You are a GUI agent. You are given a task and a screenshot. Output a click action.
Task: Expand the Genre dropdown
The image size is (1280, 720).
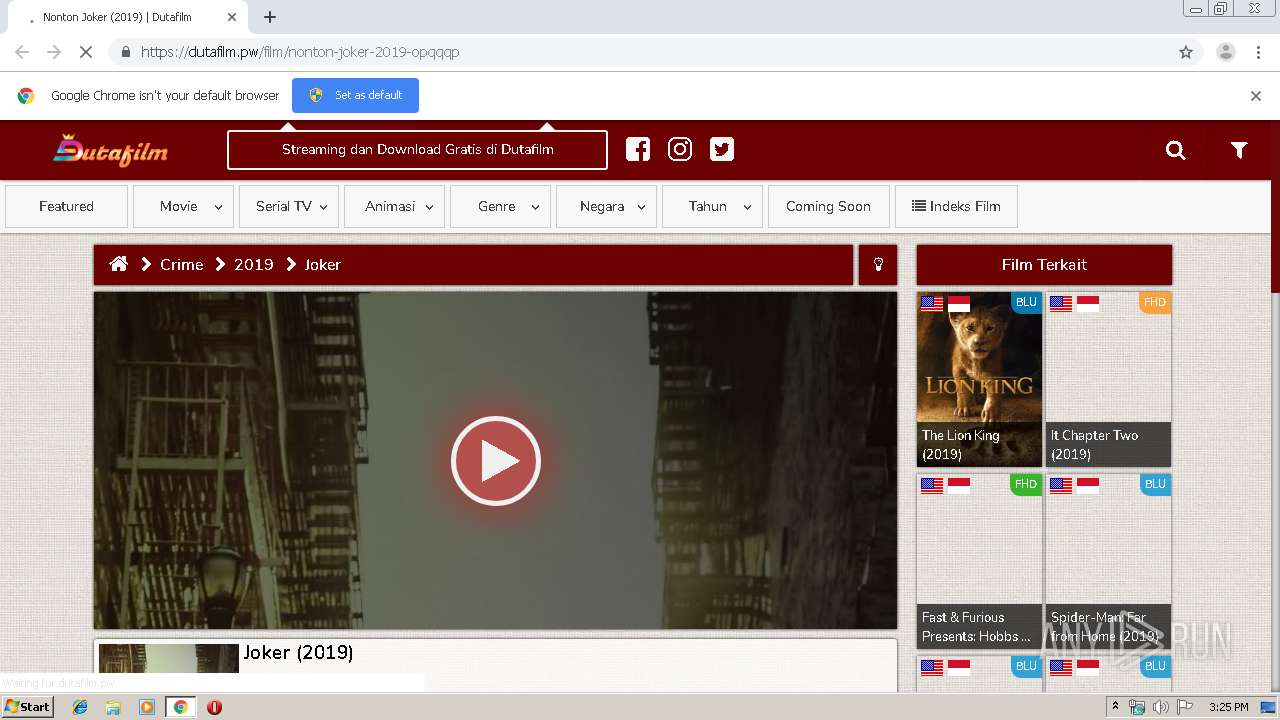[x=500, y=206]
